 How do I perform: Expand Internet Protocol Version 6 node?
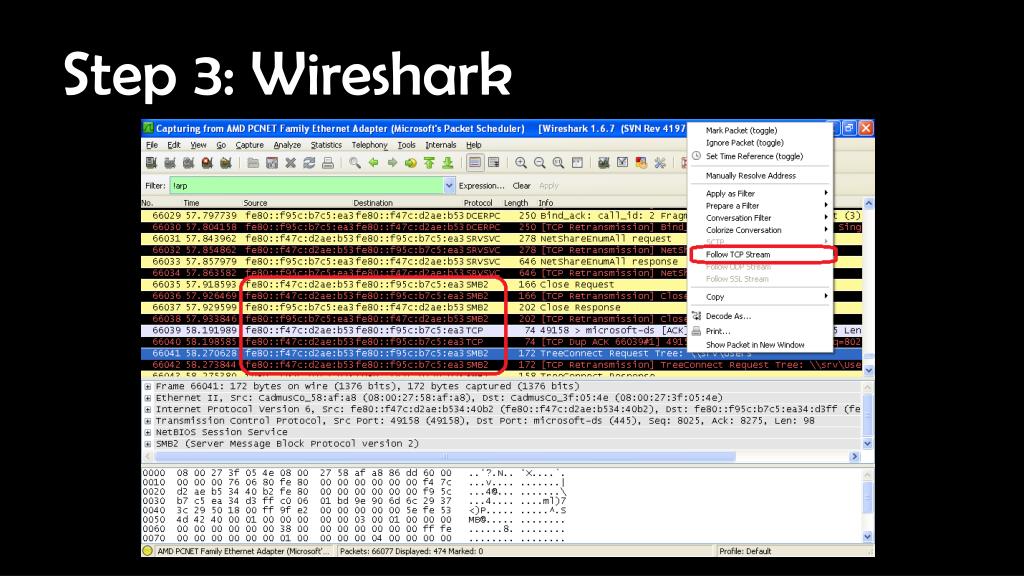148,409
